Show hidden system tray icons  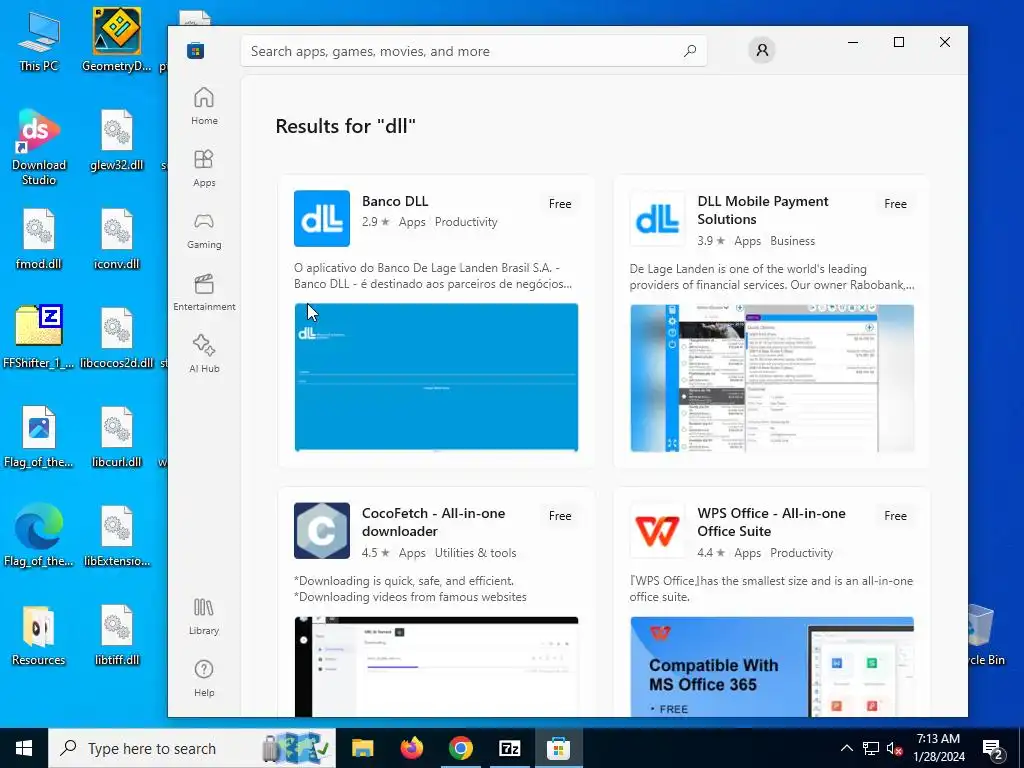(846, 748)
